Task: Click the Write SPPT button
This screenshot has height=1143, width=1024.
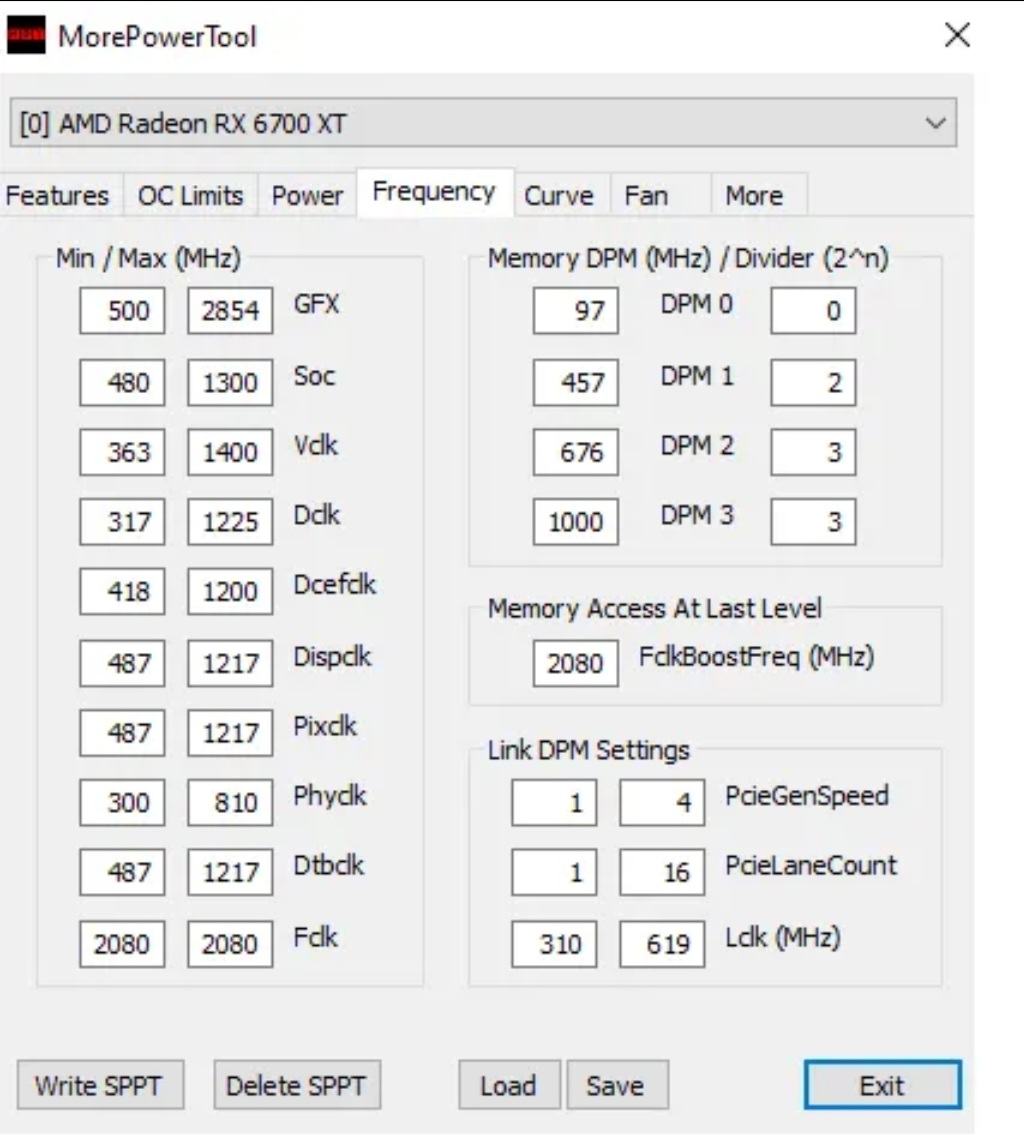Action: pos(100,1085)
